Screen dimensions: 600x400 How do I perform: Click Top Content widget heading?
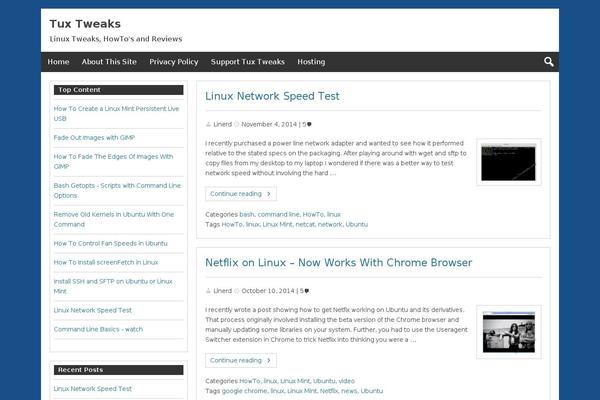(119, 90)
